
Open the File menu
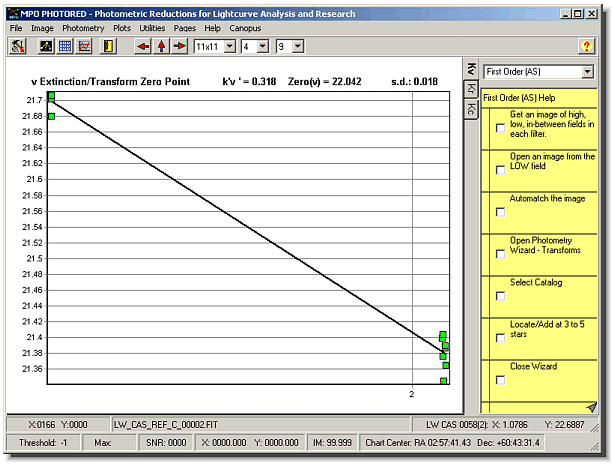(16, 28)
